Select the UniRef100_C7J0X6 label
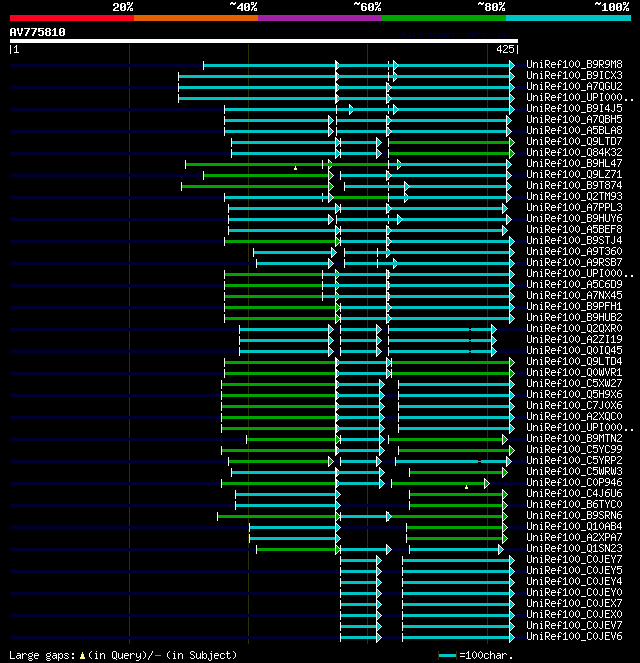The image size is (640, 663). [574, 405]
